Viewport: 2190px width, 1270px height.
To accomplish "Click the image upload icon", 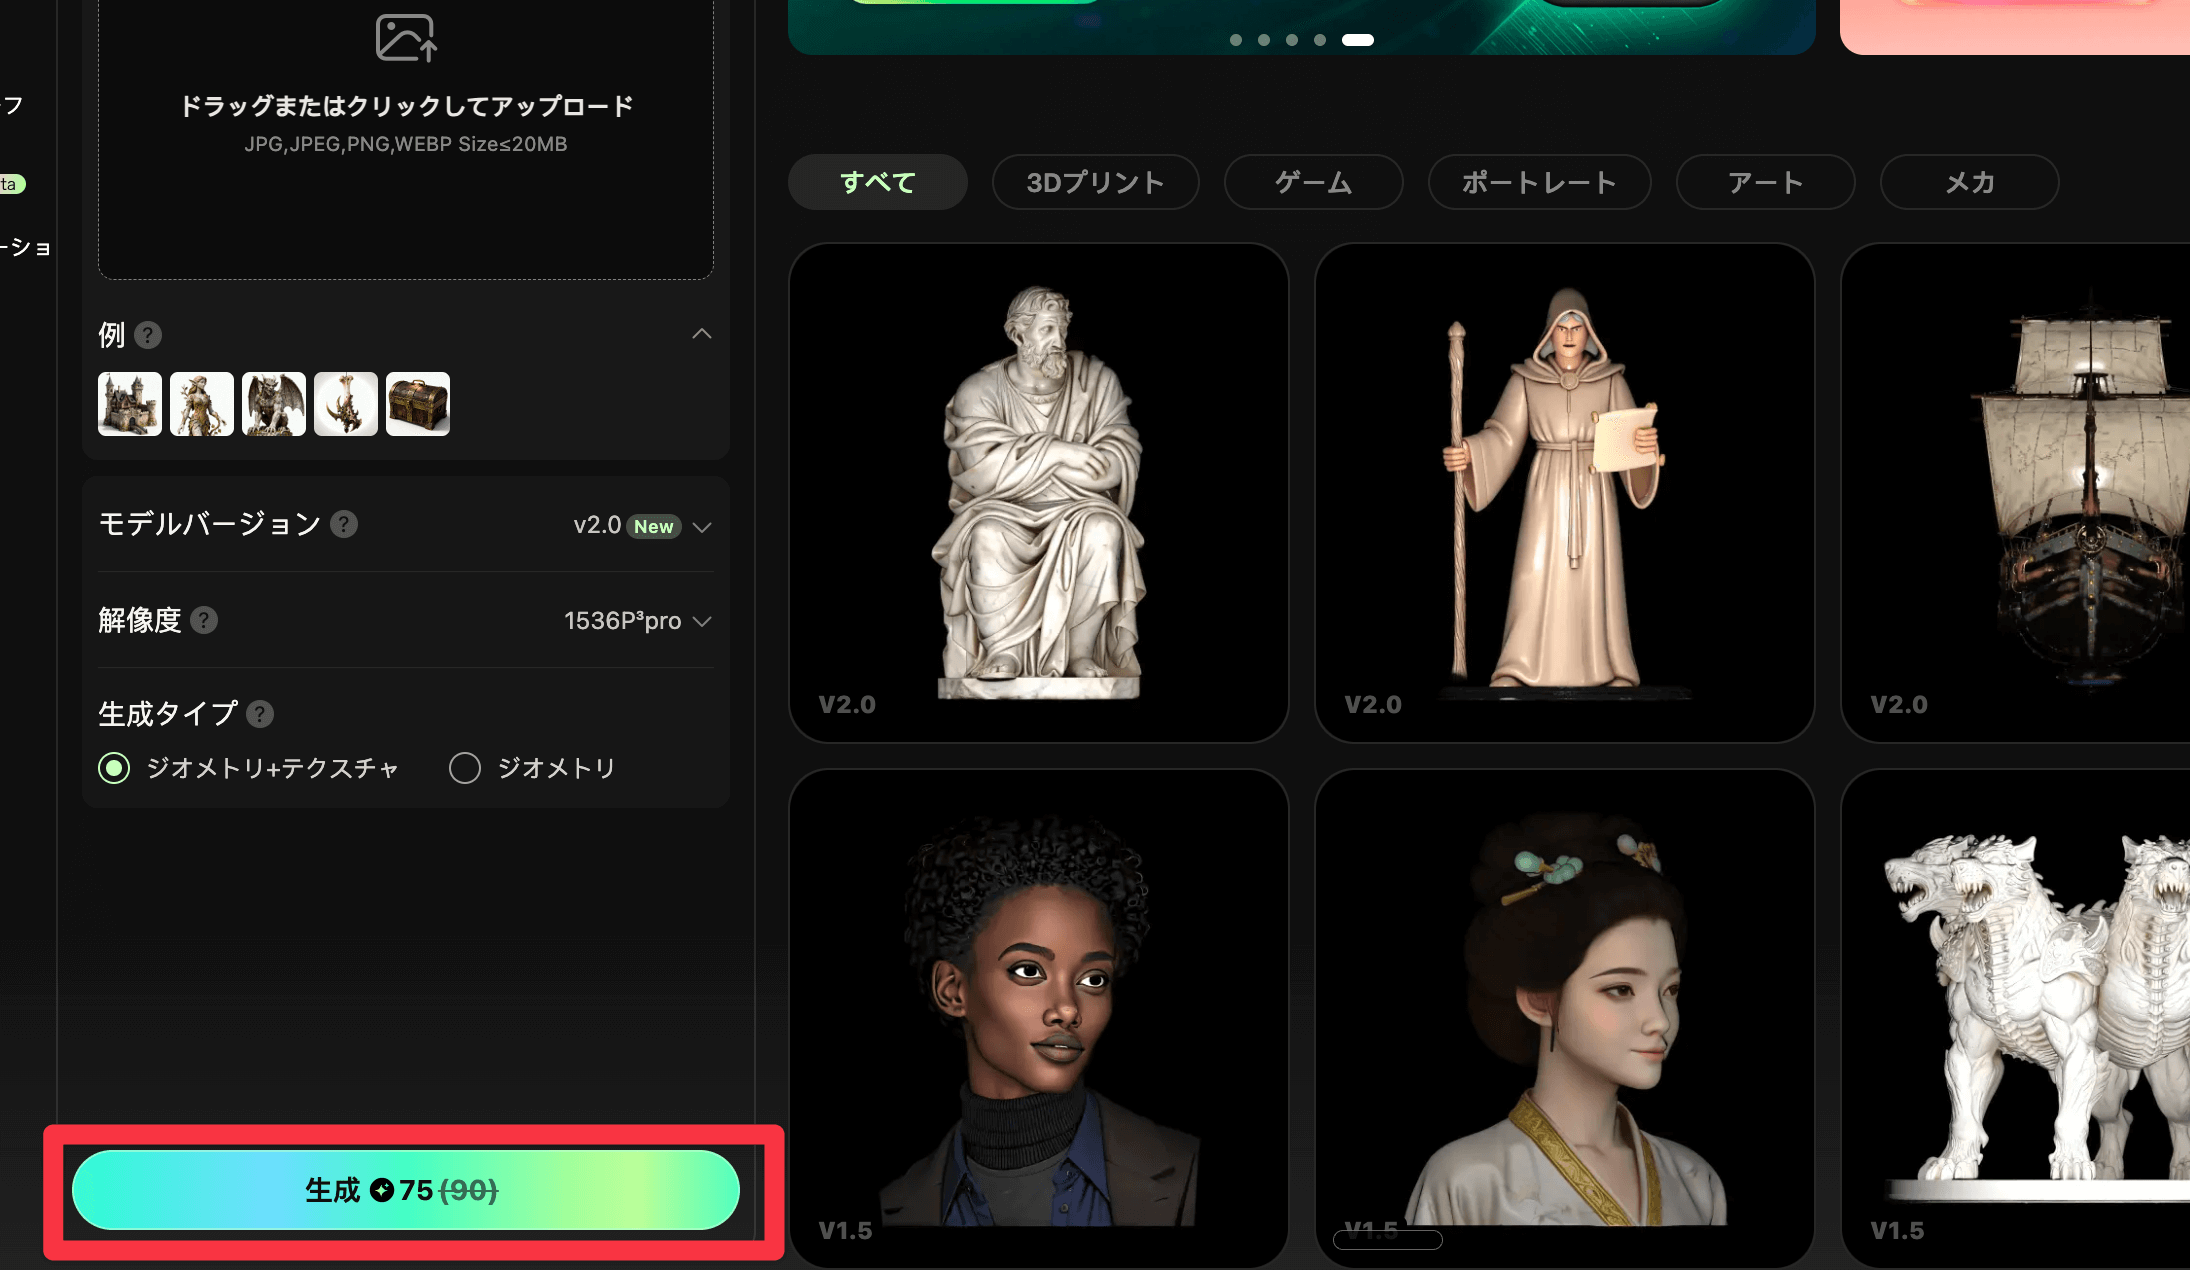I will click(x=405, y=38).
